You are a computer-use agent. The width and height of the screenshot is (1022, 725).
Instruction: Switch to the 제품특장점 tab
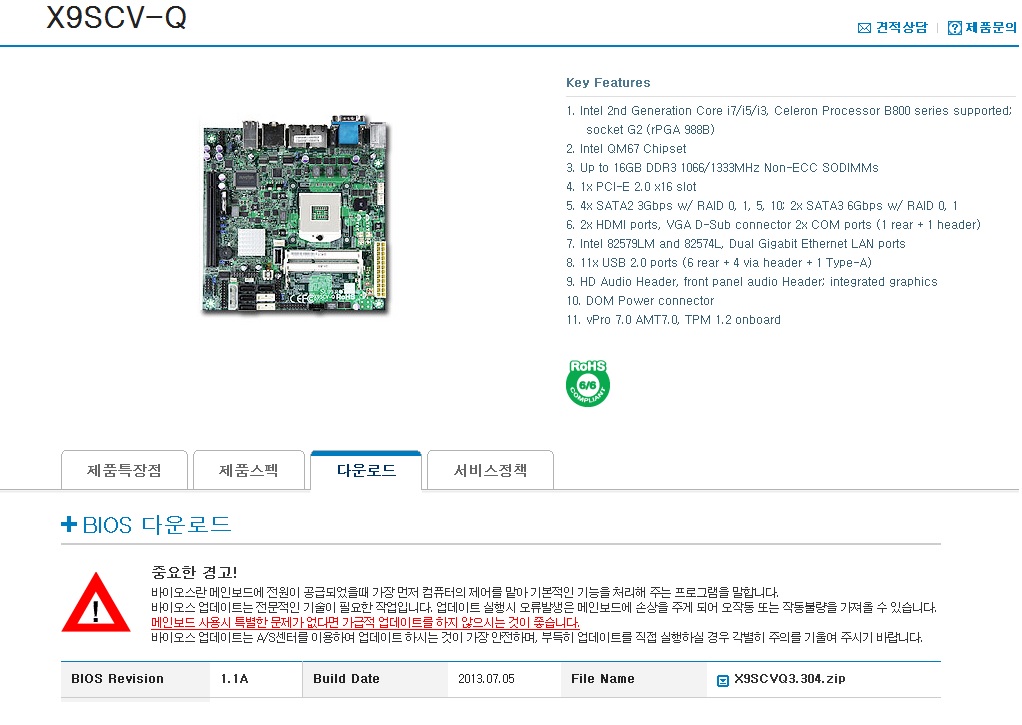[x=124, y=470]
